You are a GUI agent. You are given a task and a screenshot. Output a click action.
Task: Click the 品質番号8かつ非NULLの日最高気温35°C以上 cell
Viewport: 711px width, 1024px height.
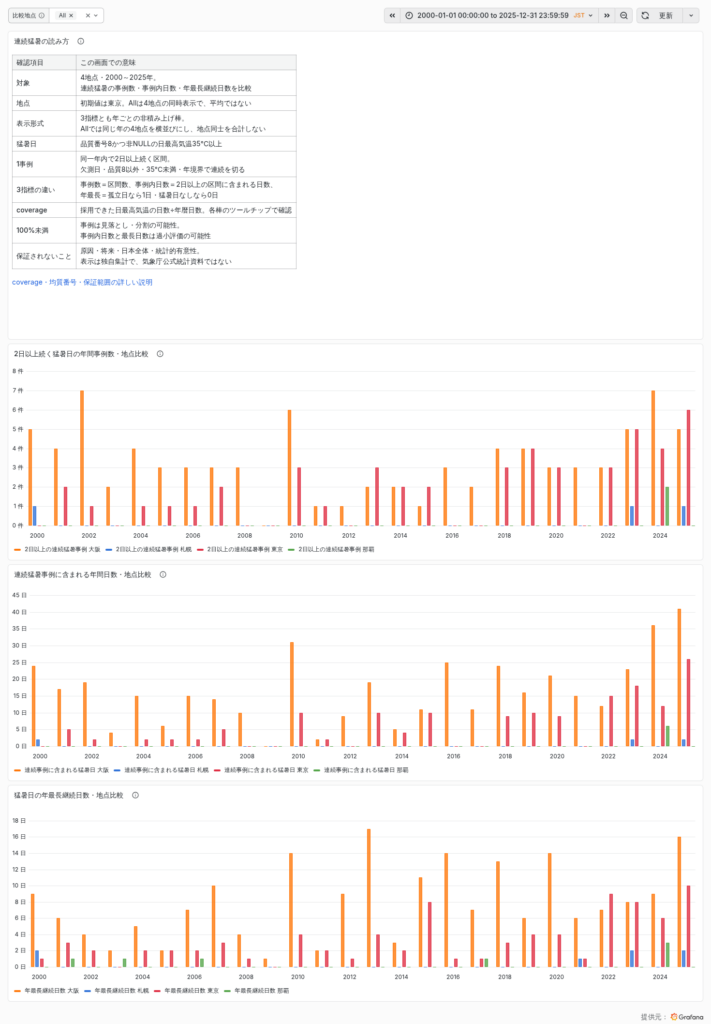click(x=186, y=144)
